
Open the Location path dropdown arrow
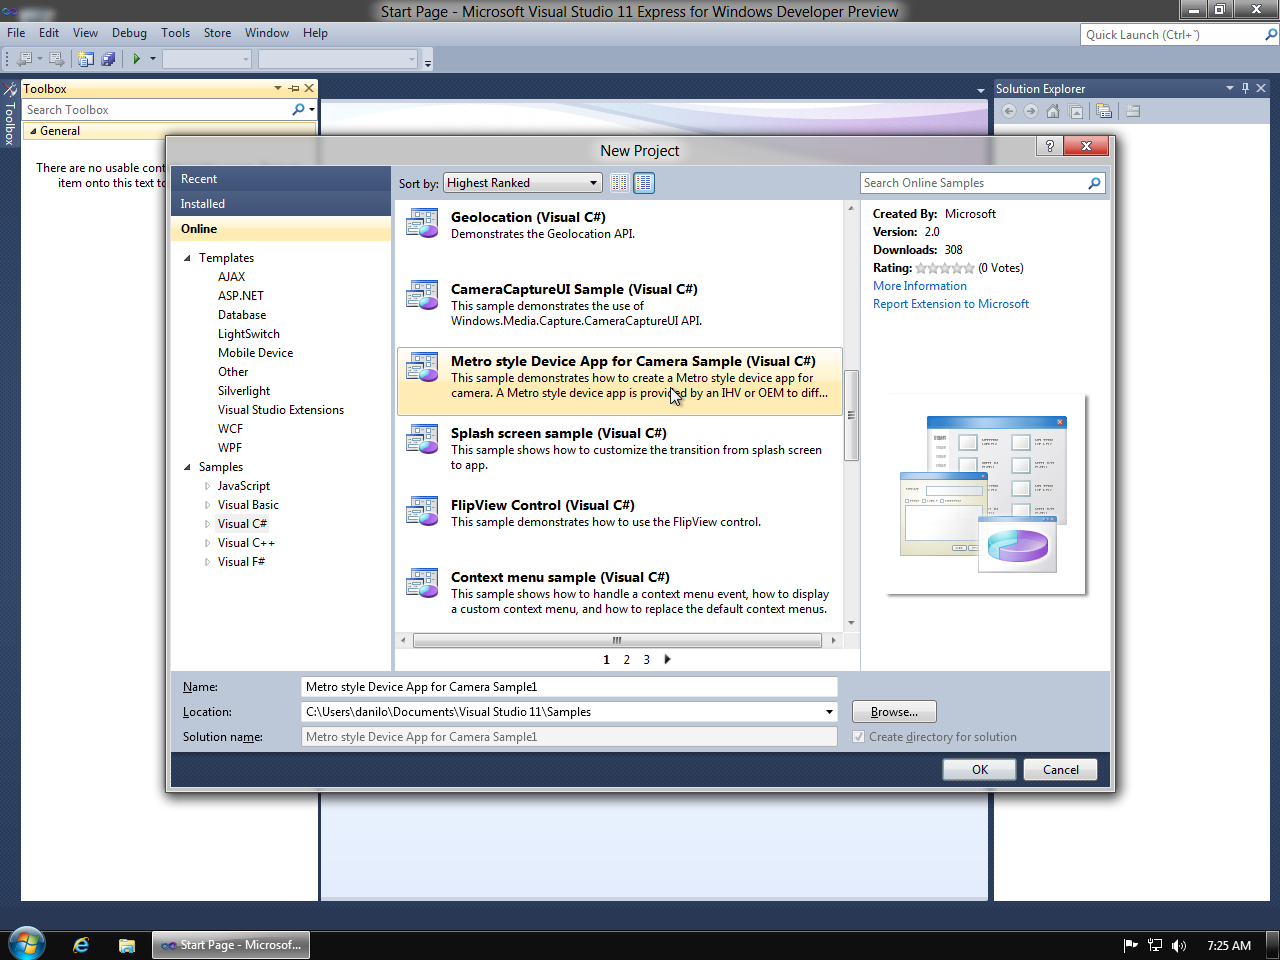(829, 712)
